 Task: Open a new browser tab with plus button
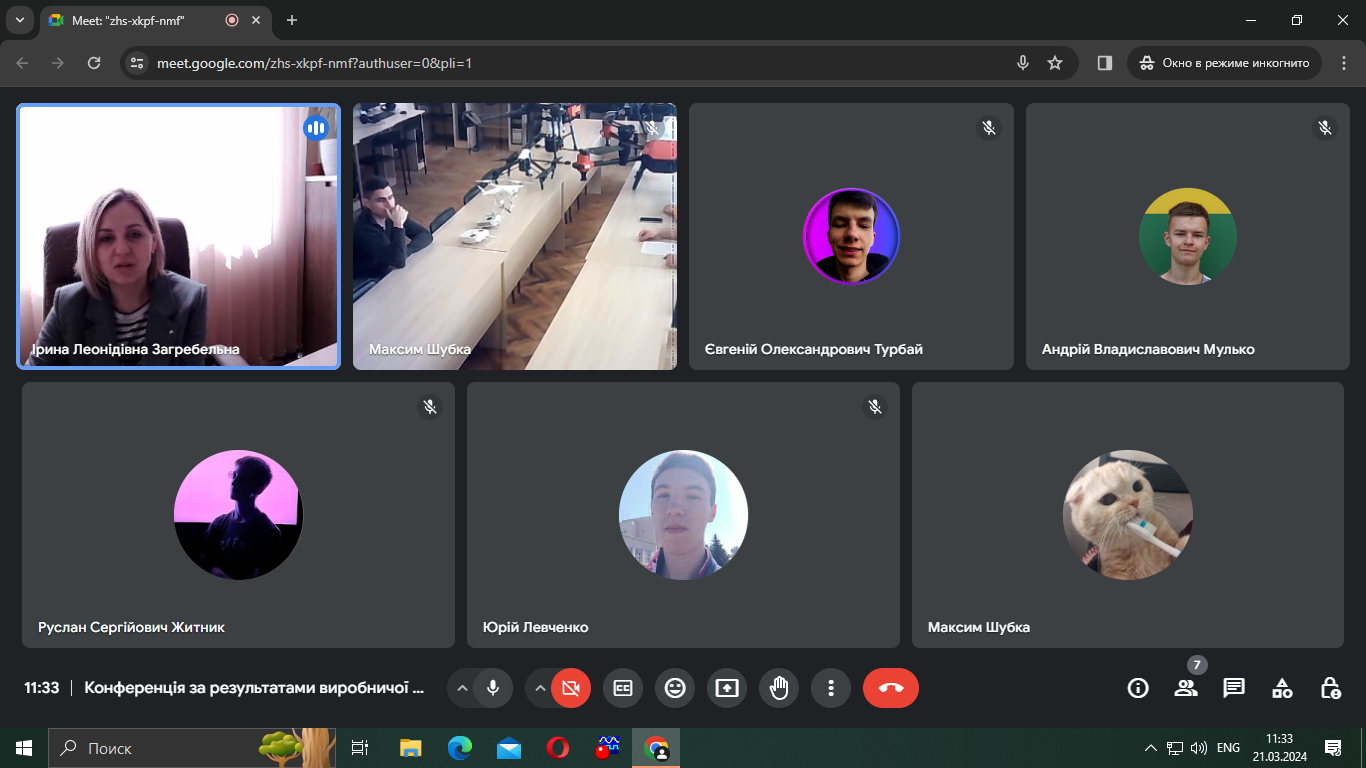pyautogui.click(x=292, y=20)
